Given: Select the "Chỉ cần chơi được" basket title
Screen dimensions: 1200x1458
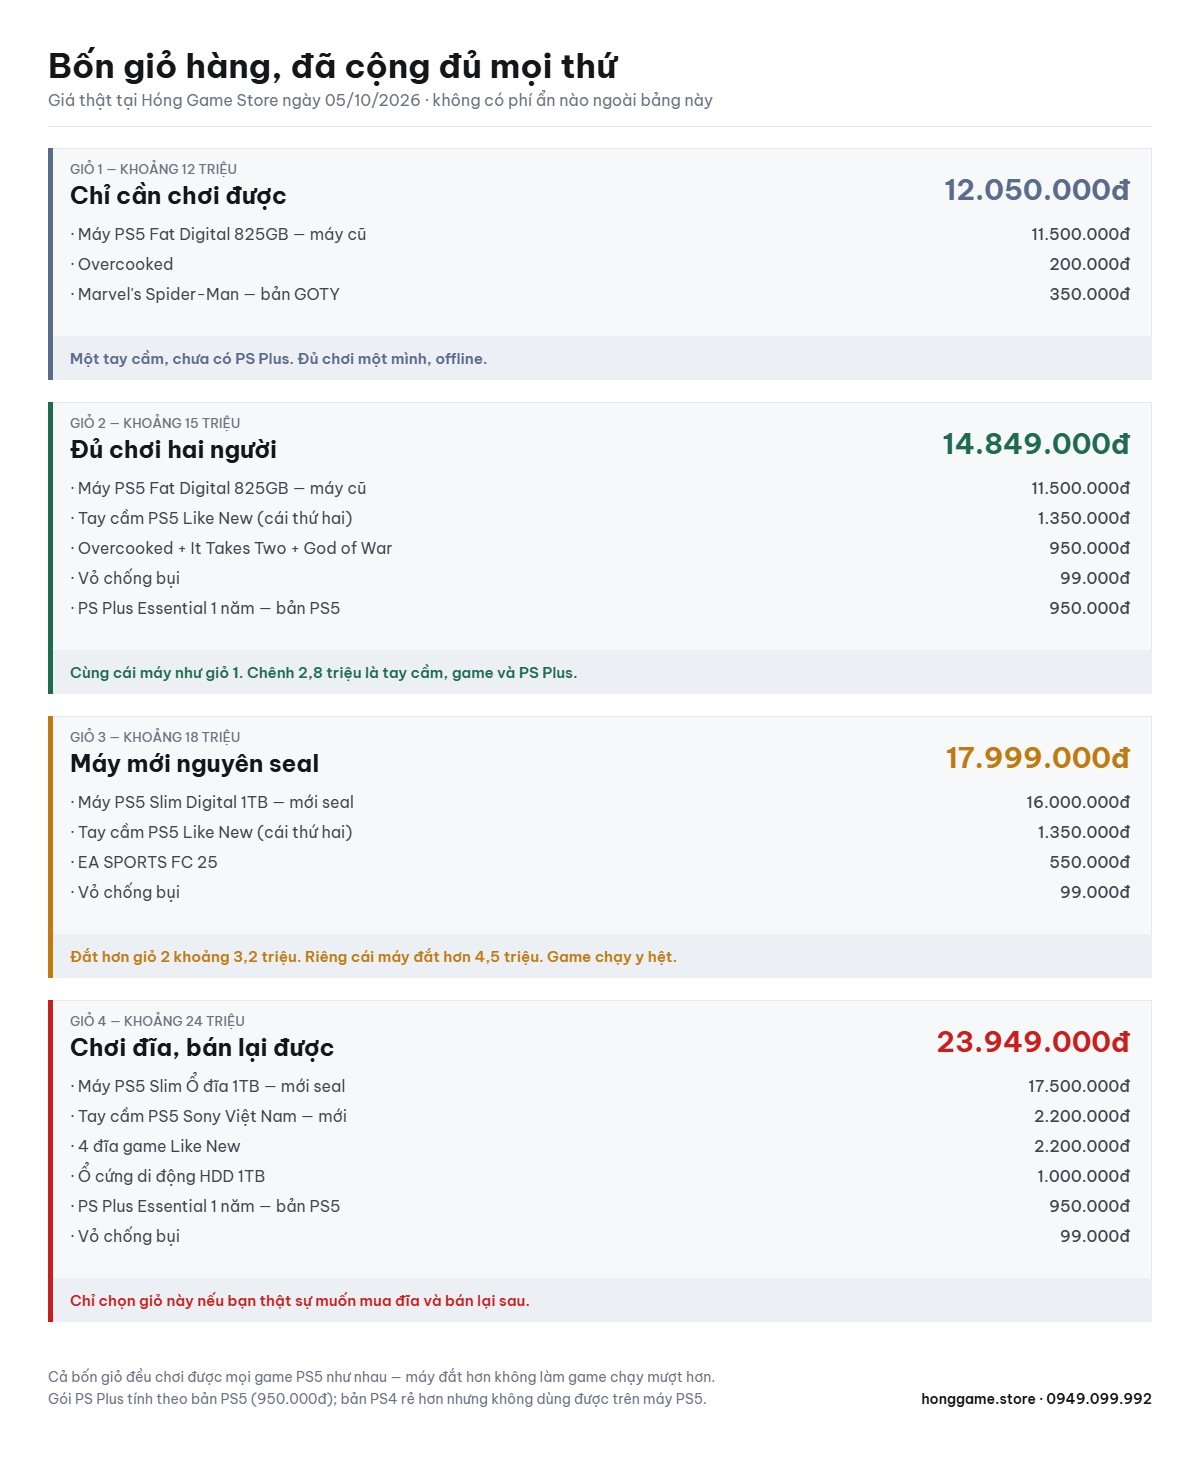Looking at the screenshot, I should [x=178, y=196].
